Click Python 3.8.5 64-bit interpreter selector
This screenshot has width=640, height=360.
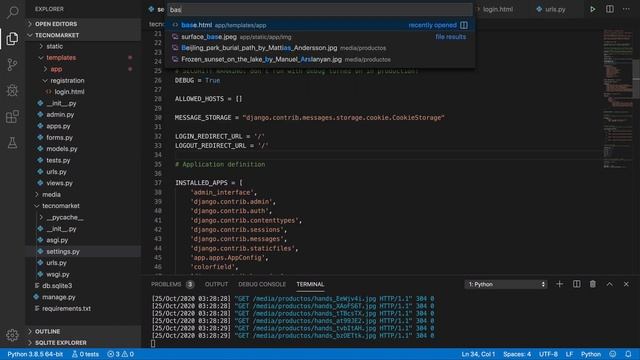[35, 354]
